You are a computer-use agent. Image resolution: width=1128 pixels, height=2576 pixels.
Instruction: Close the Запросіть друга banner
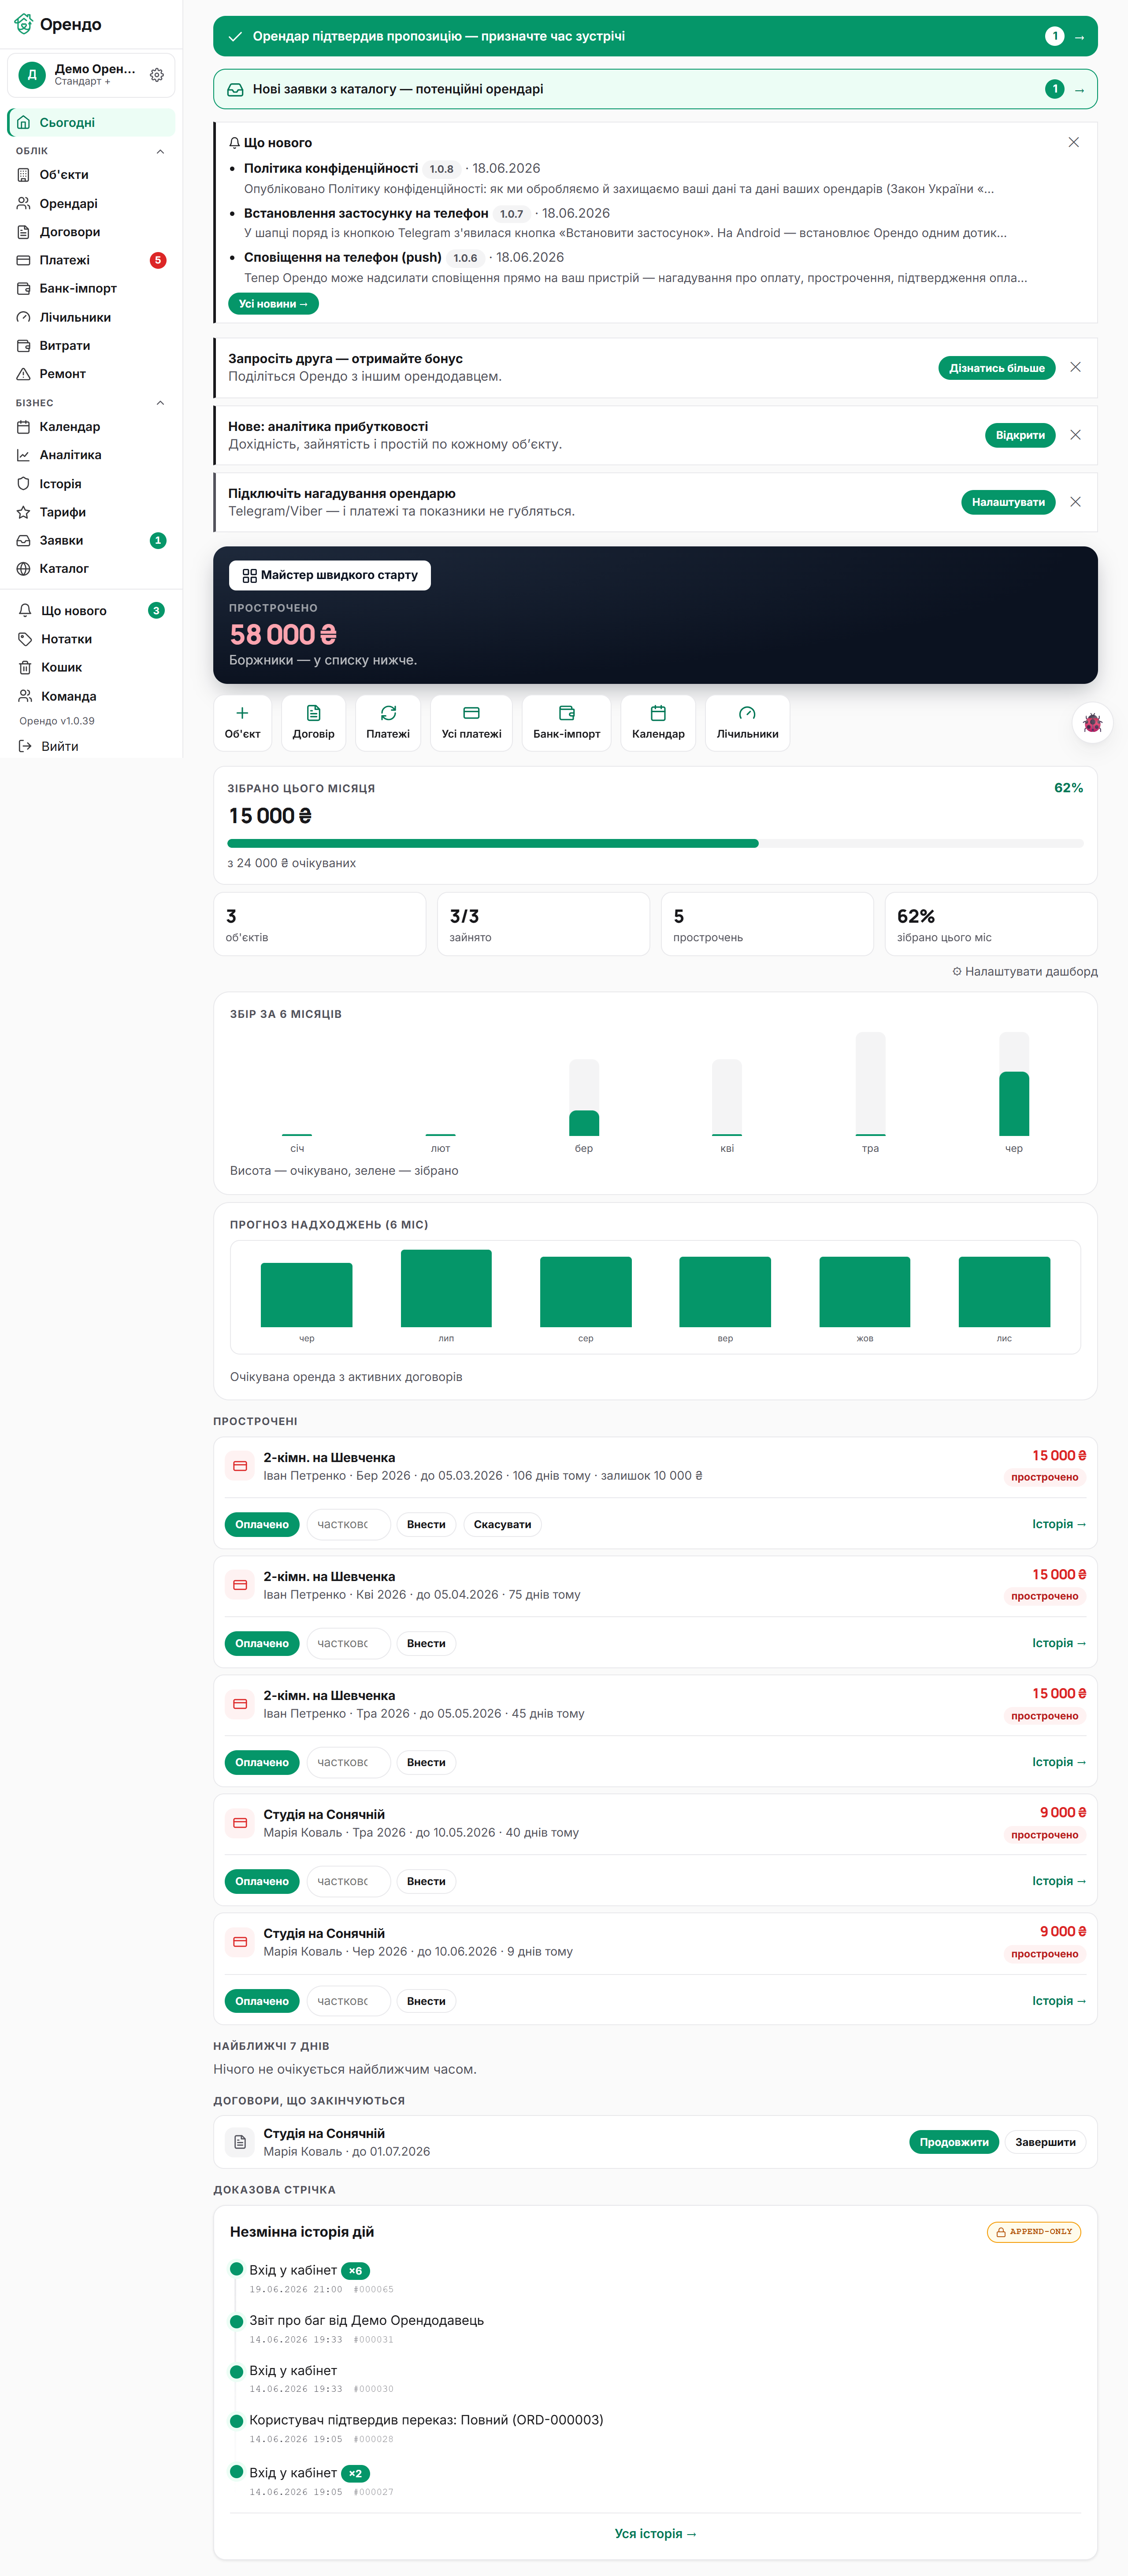point(1075,367)
